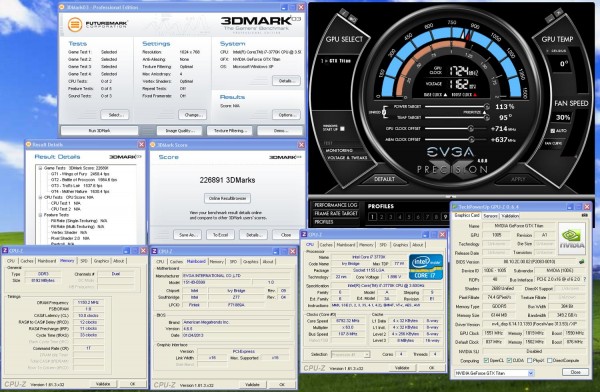Open the SPD tab in memory CPU-Z
The image size is (600, 392).
tap(83, 261)
